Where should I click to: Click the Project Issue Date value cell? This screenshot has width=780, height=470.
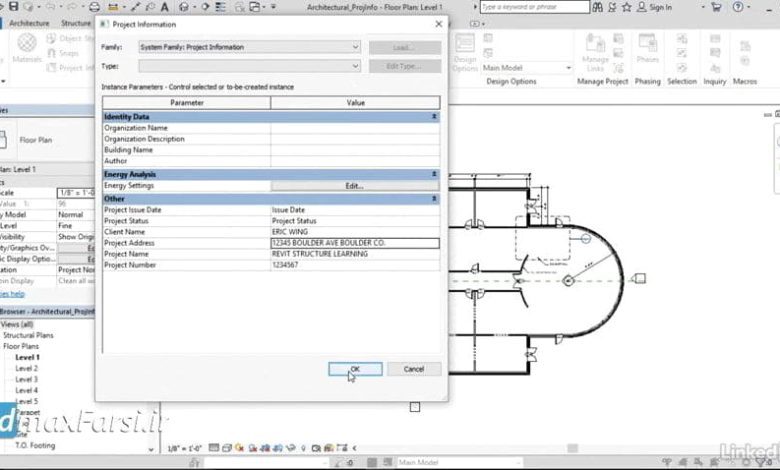click(355, 210)
